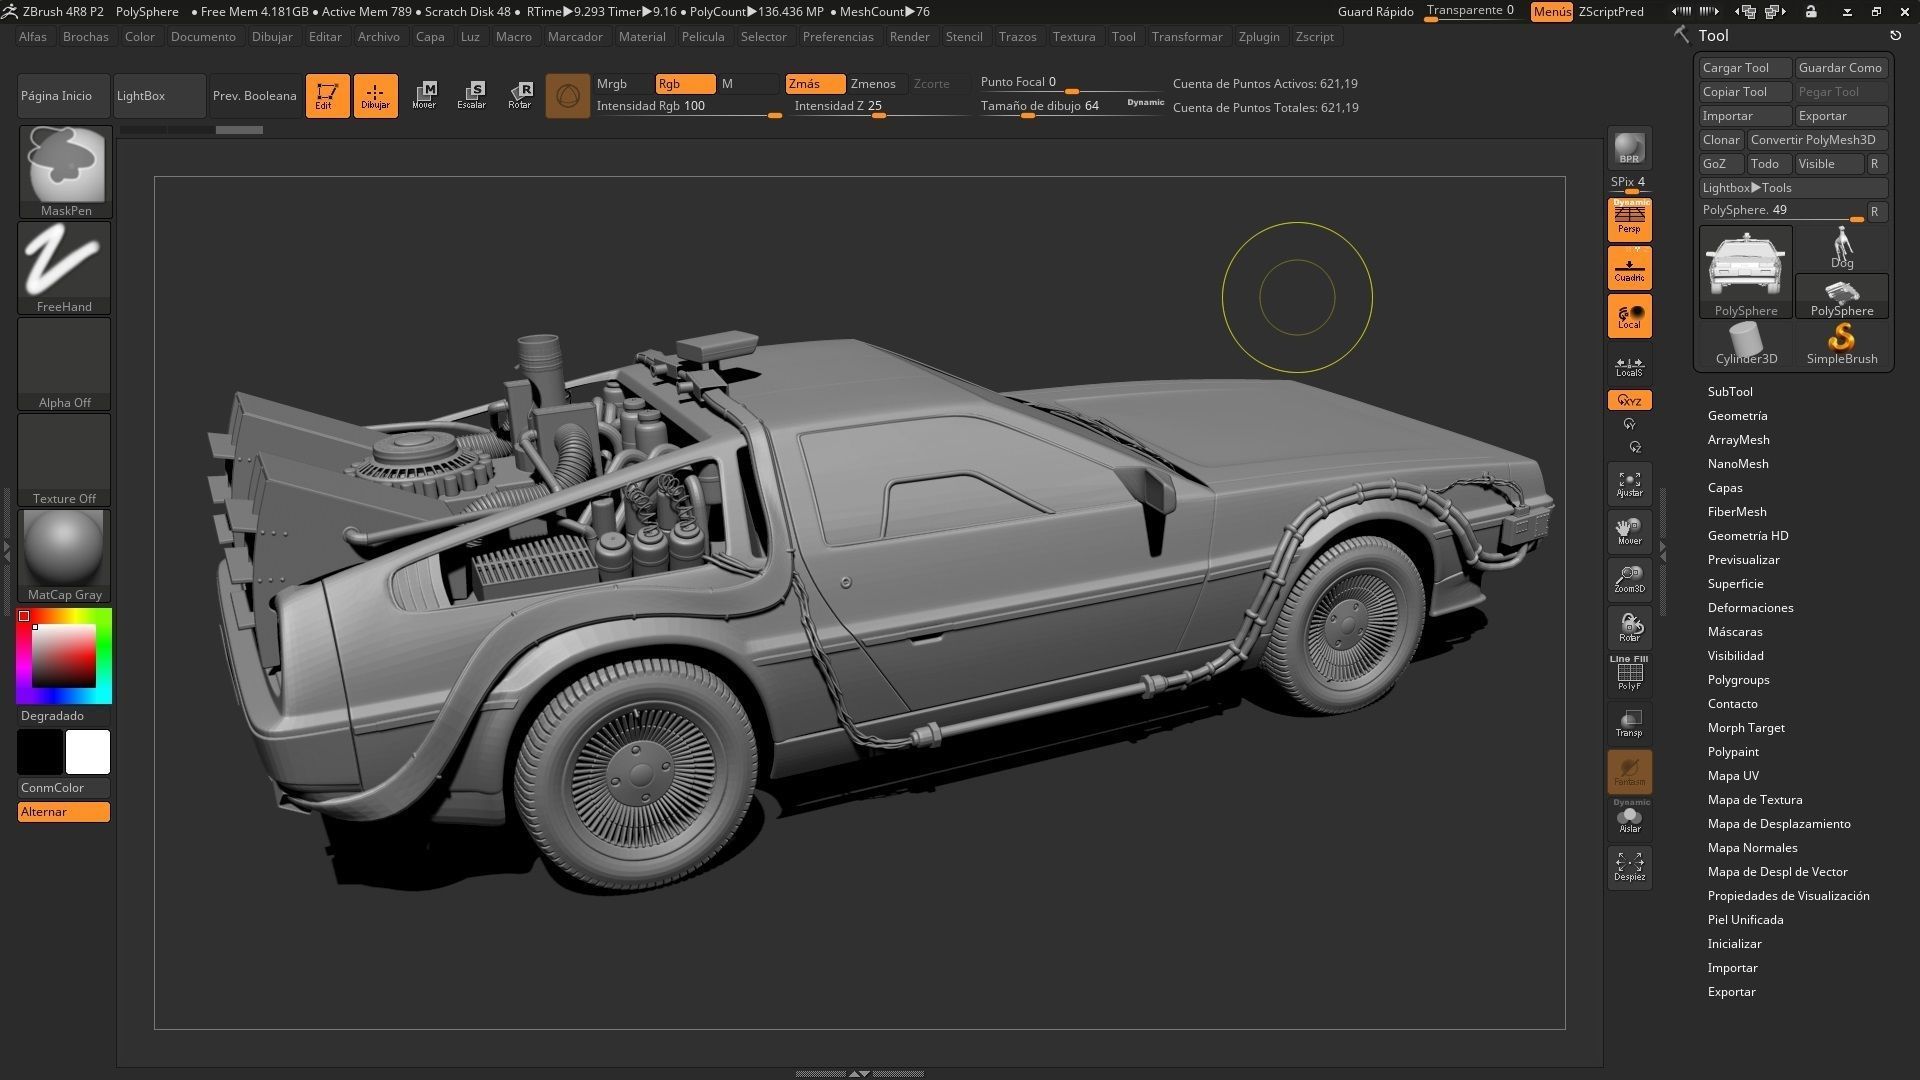Screen dimensions: 1920x1080
Task: Click the LocalS icon
Action: pos(1629,366)
